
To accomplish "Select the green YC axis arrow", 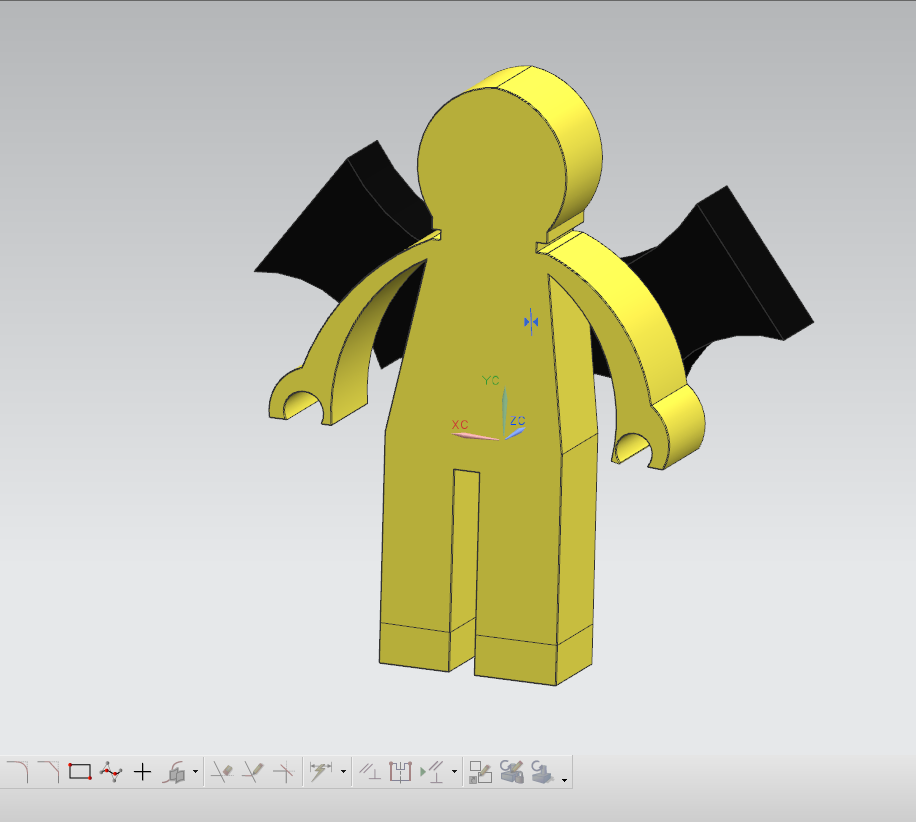I will click(504, 411).
